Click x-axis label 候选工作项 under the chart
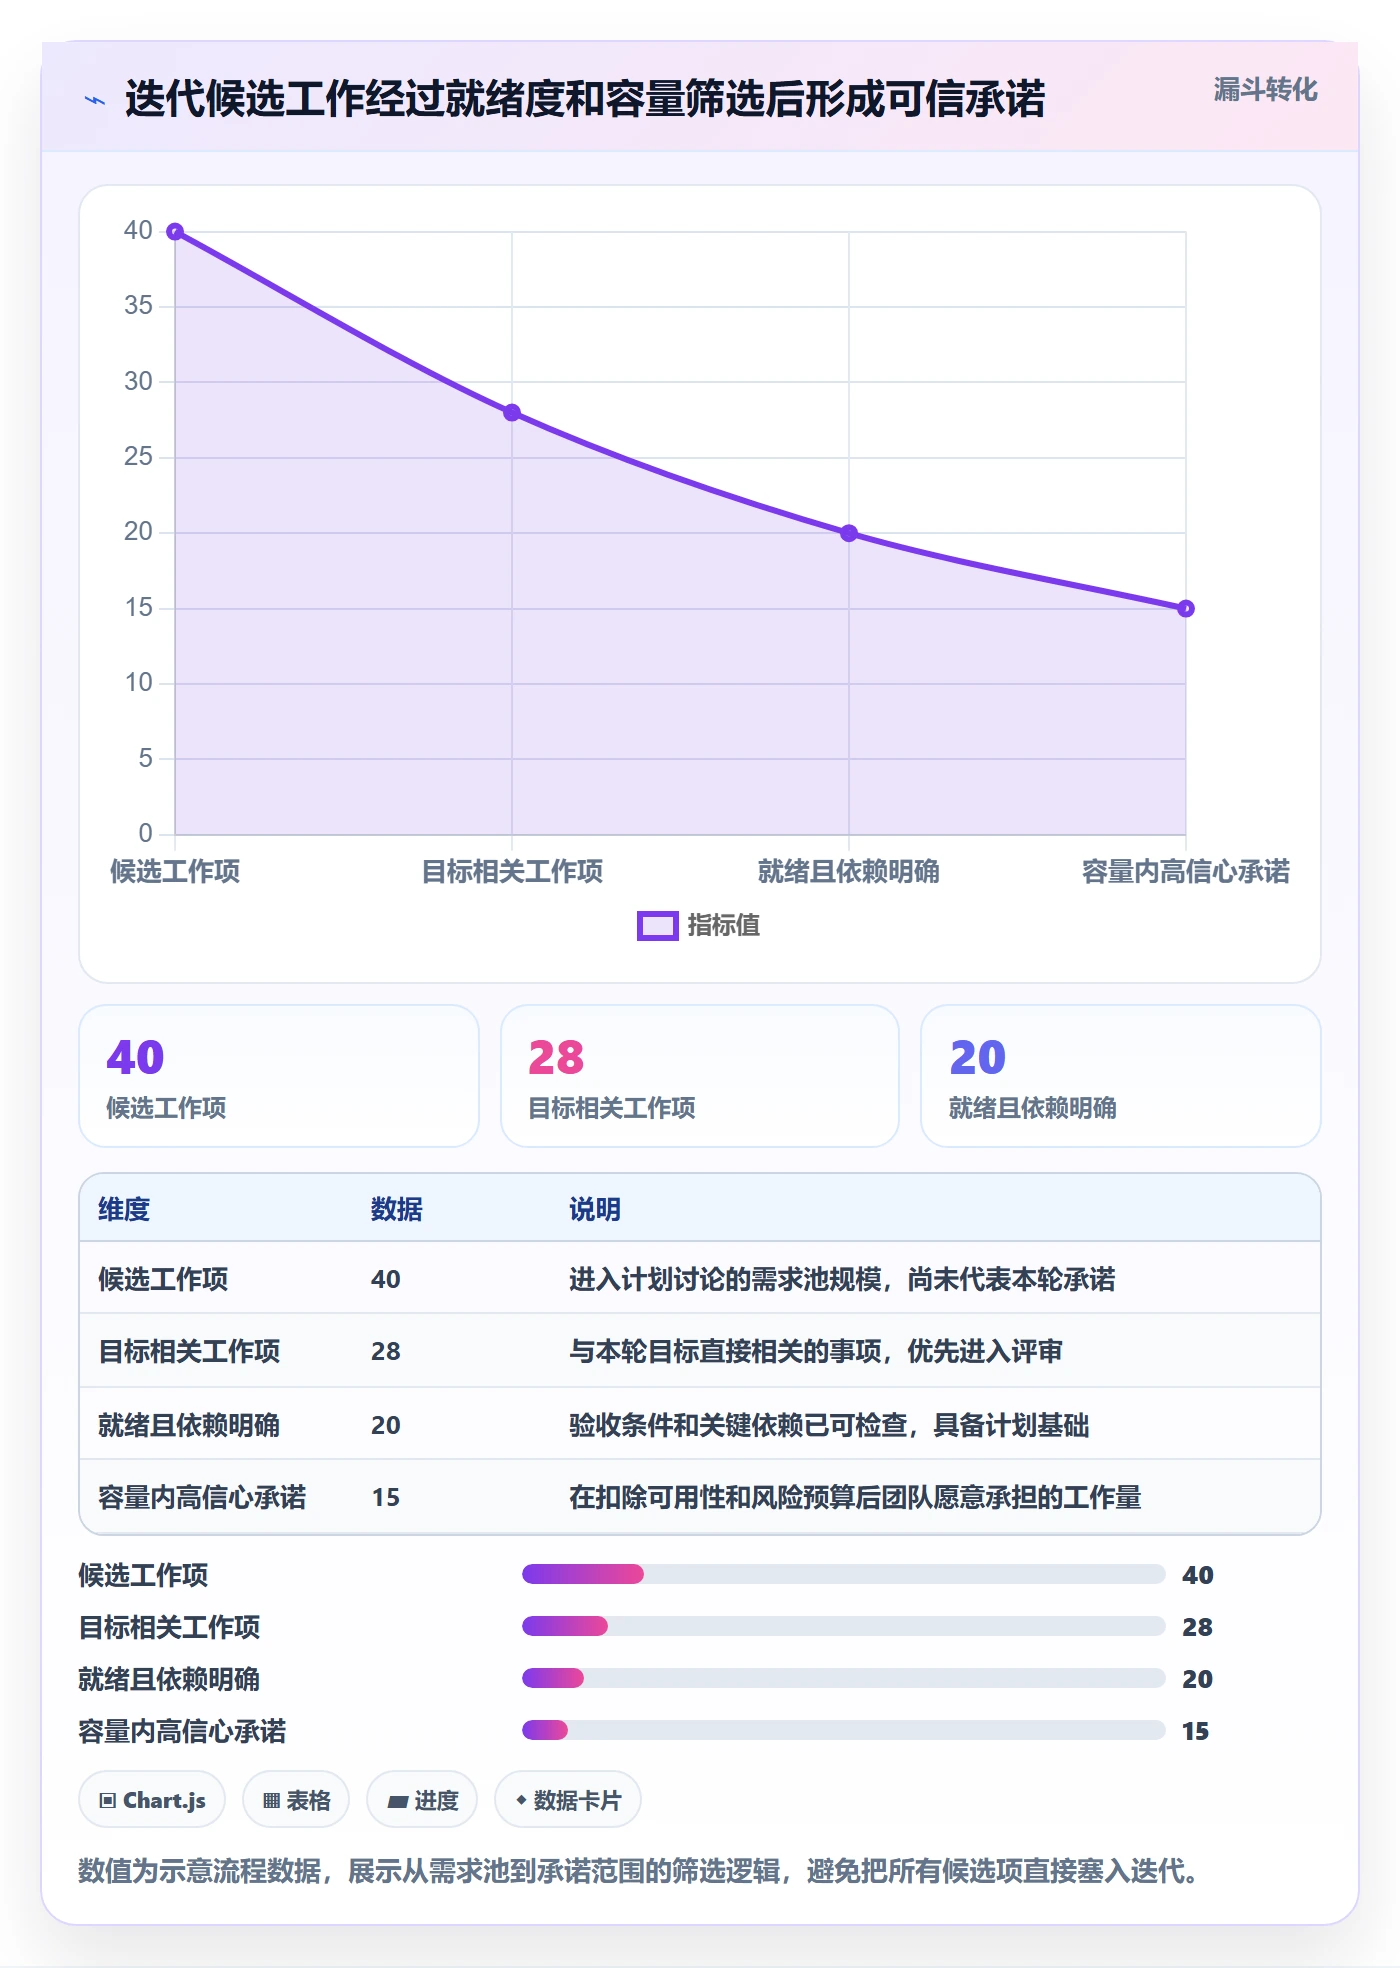This screenshot has height=1968, width=1400. tap(175, 871)
